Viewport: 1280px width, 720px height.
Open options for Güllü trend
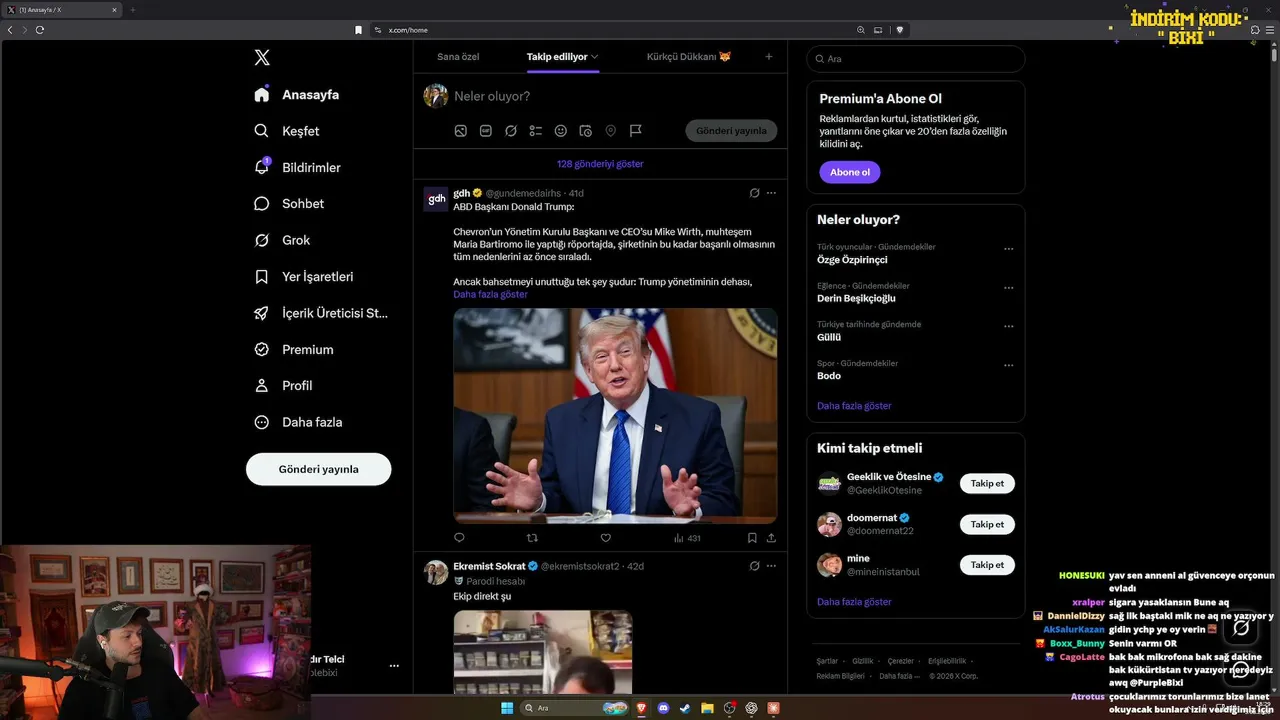(1008, 326)
